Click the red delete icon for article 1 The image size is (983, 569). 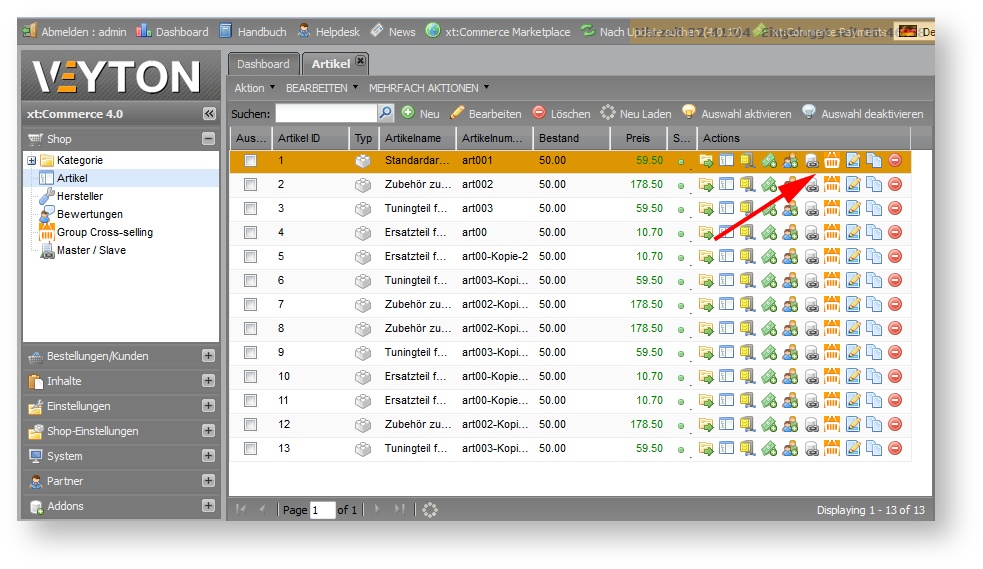(894, 160)
